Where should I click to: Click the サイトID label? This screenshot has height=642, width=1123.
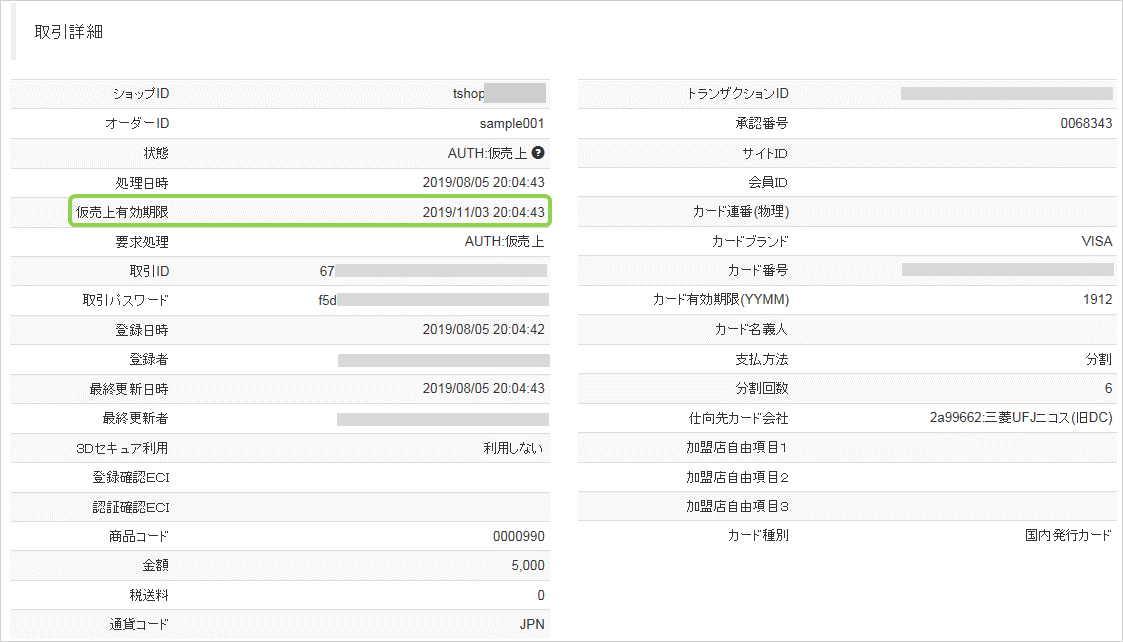click(x=765, y=153)
